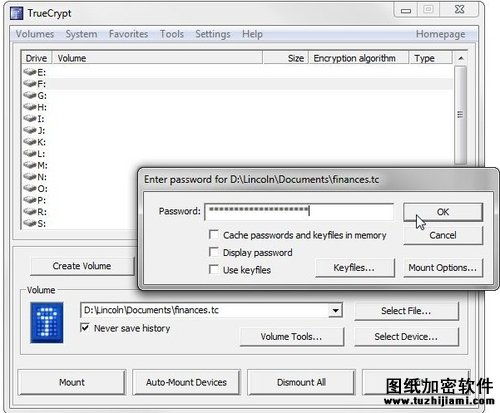The height and width of the screenshot is (413, 500).
Task: Select drive K: icon in list
Action: pyautogui.click(x=30, y=142)
